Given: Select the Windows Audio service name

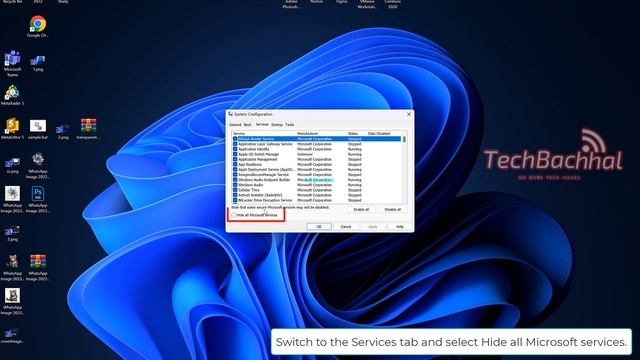Looking at the screenshot, I should click(x=250, y=185).
